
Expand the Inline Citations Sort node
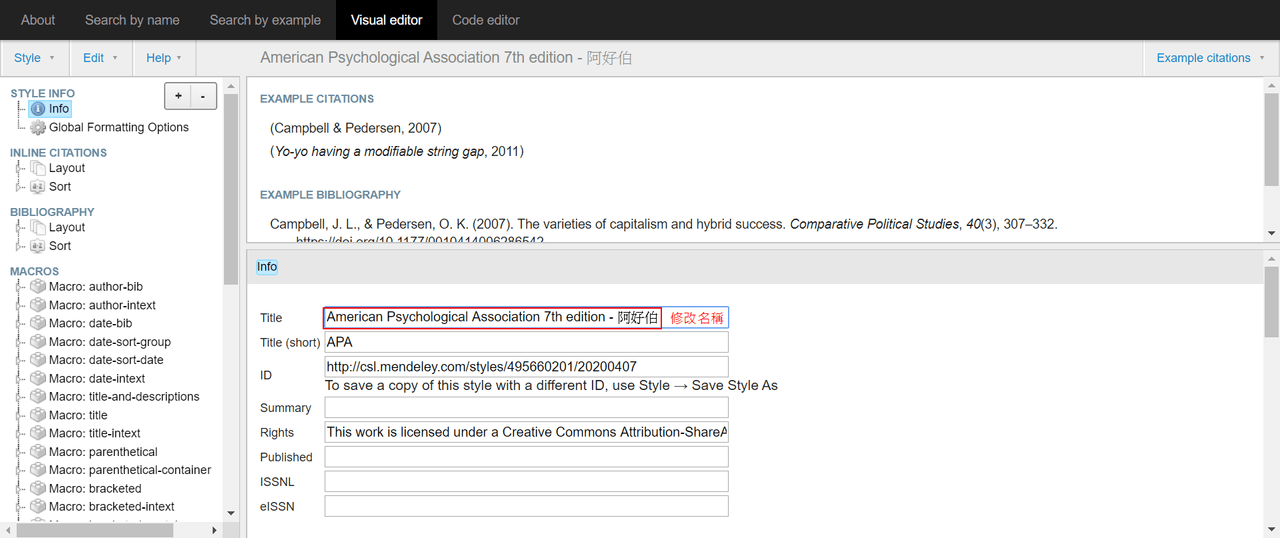coord(19,187)
